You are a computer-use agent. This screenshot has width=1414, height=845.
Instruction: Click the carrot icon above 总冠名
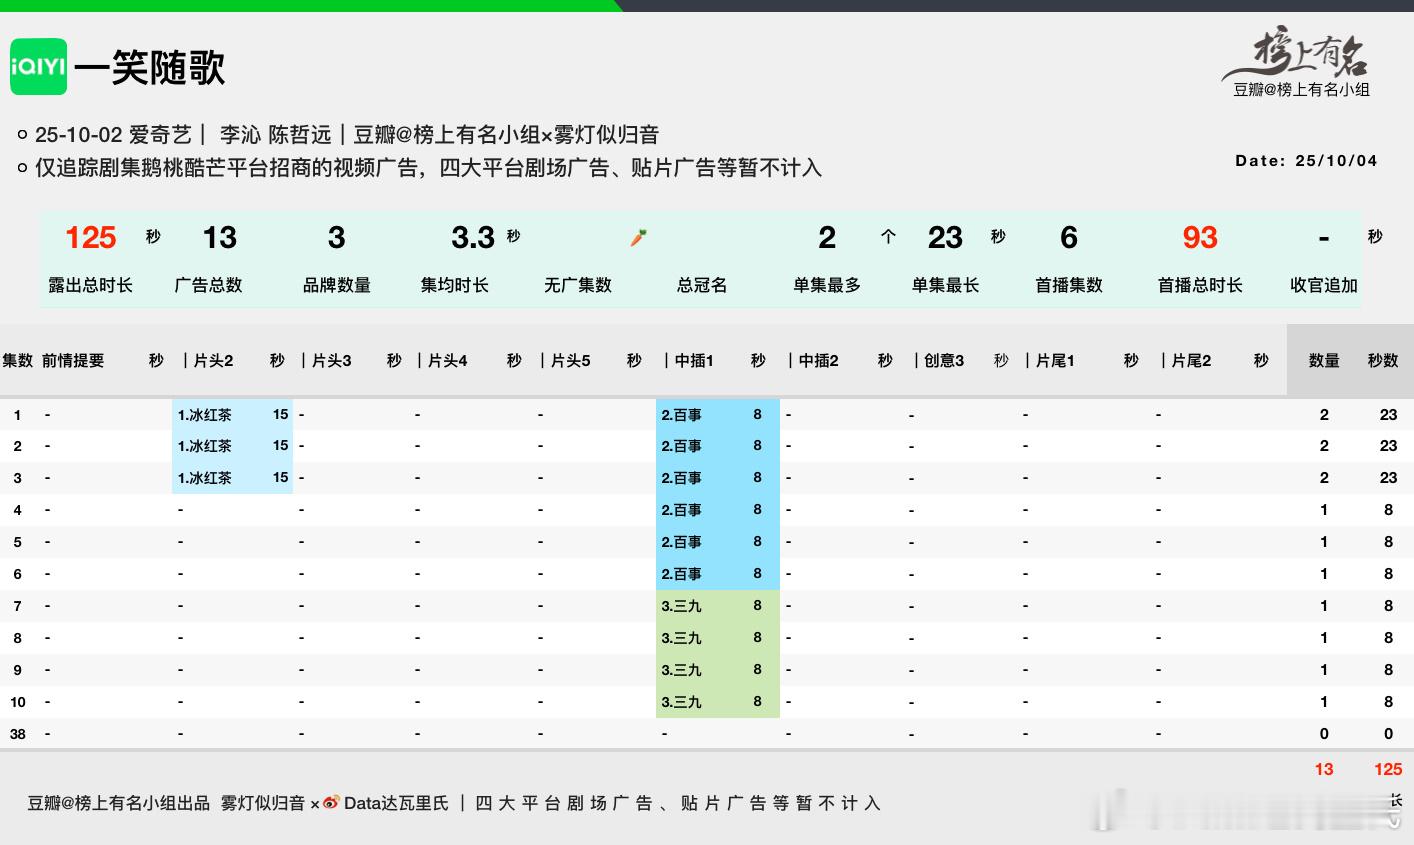tap(639, 237)
